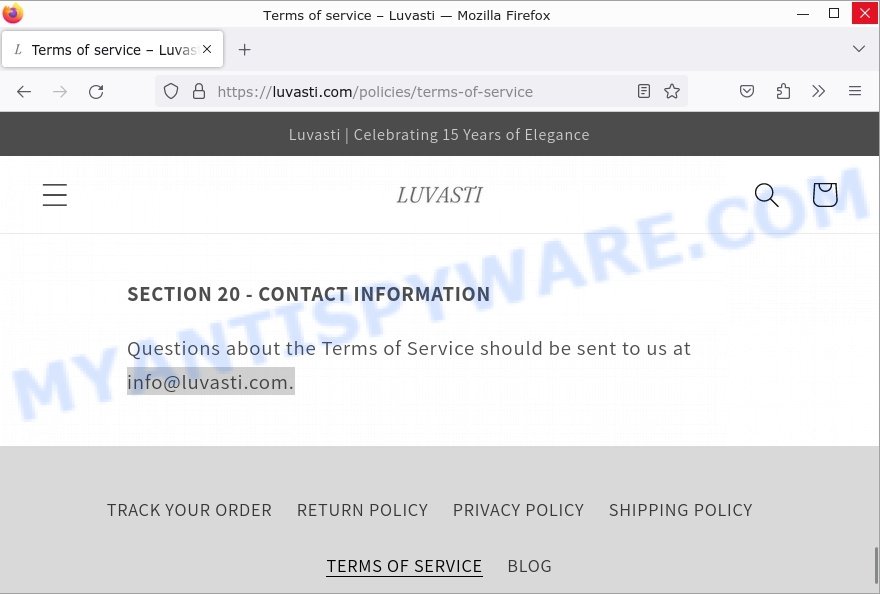880x594 pixels.
Task: Close the Firefox window
Action: (x=865, y=13)
